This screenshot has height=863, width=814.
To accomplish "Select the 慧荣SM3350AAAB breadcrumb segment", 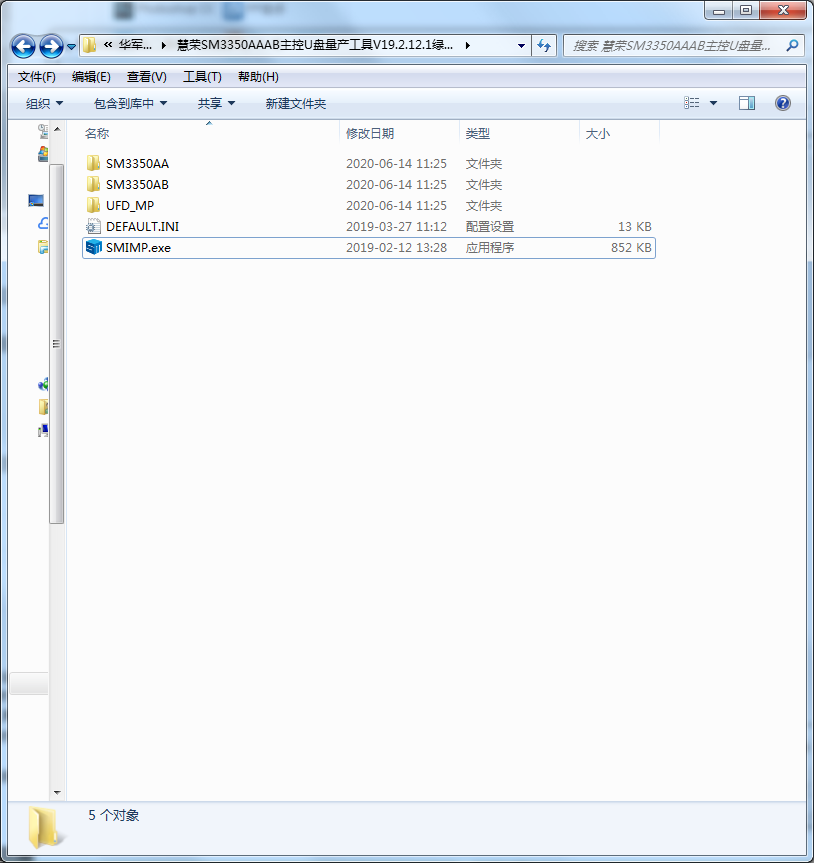I will click(x=315, y=45).
